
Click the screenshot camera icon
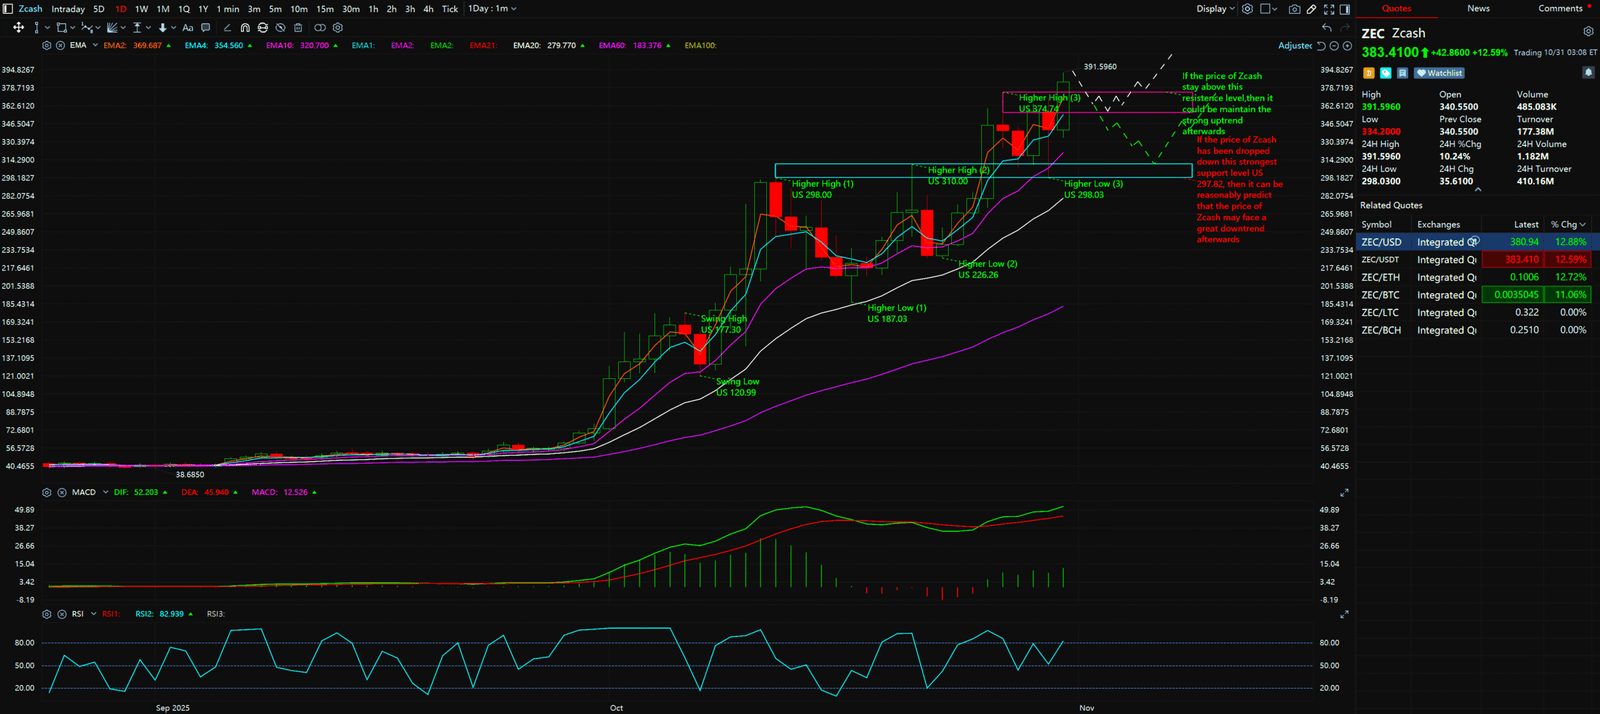1294,9
